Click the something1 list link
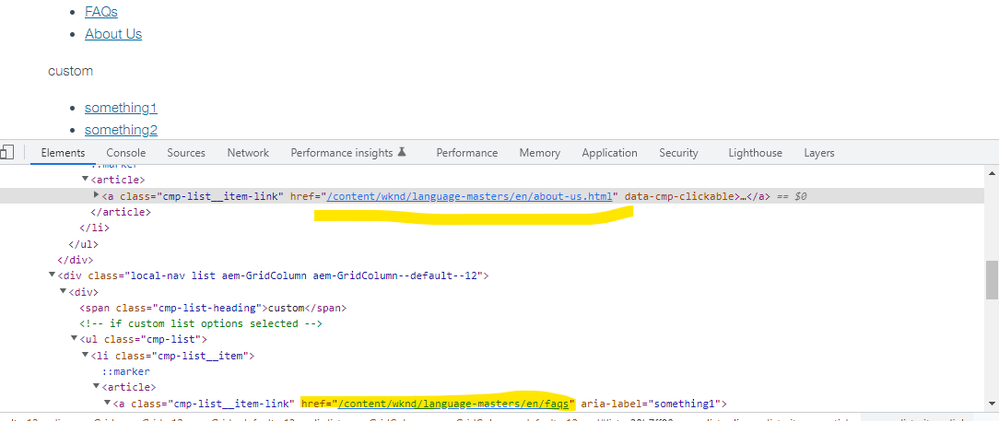 pos(121,108)
